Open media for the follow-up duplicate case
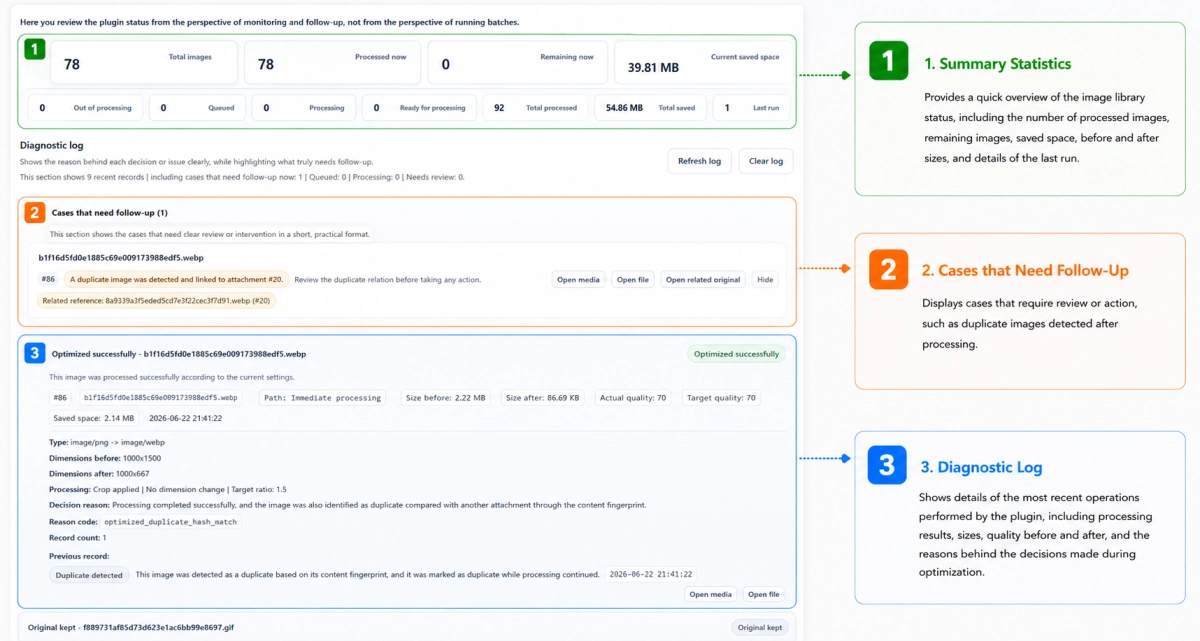1200x641 pixels. 578,280
